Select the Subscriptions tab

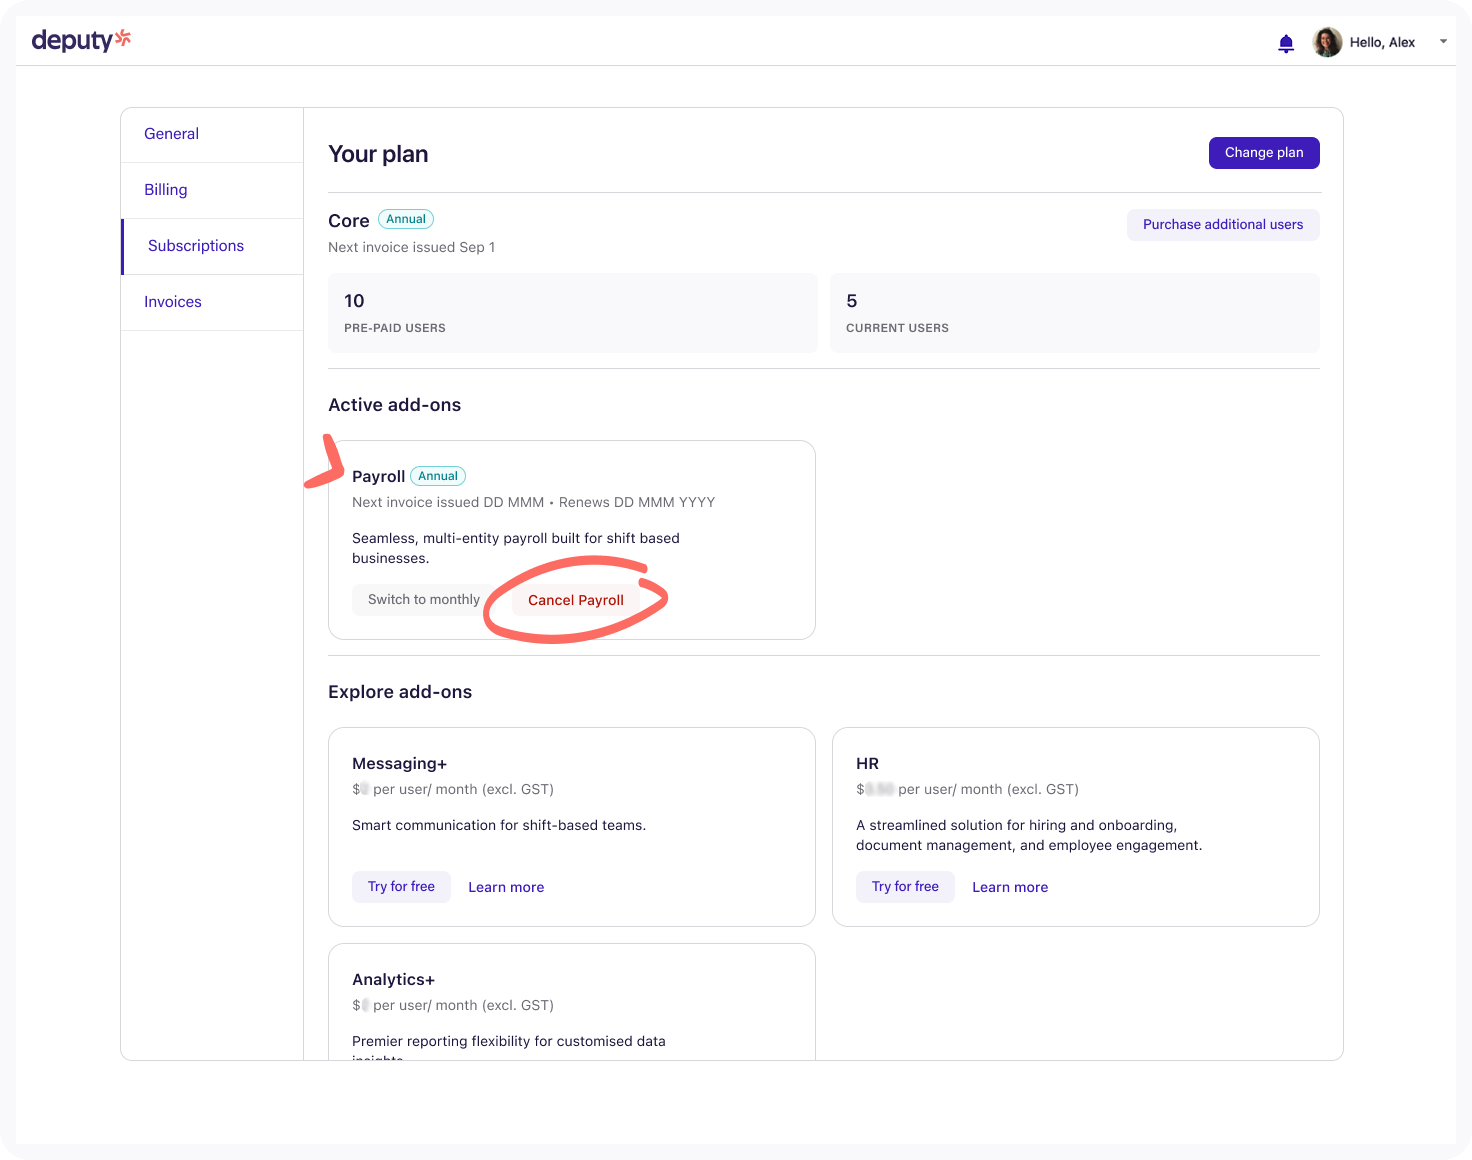pos(196,246)
